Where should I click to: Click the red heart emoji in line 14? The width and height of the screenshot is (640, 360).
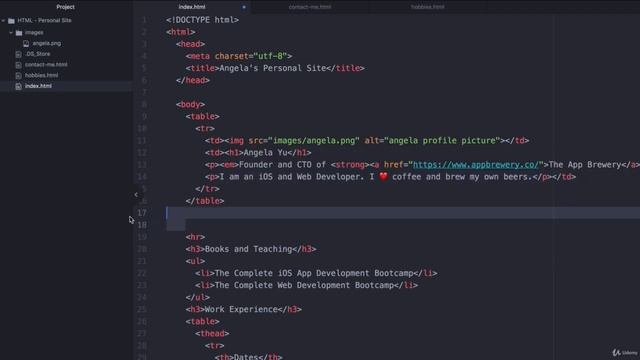(383, 177)
